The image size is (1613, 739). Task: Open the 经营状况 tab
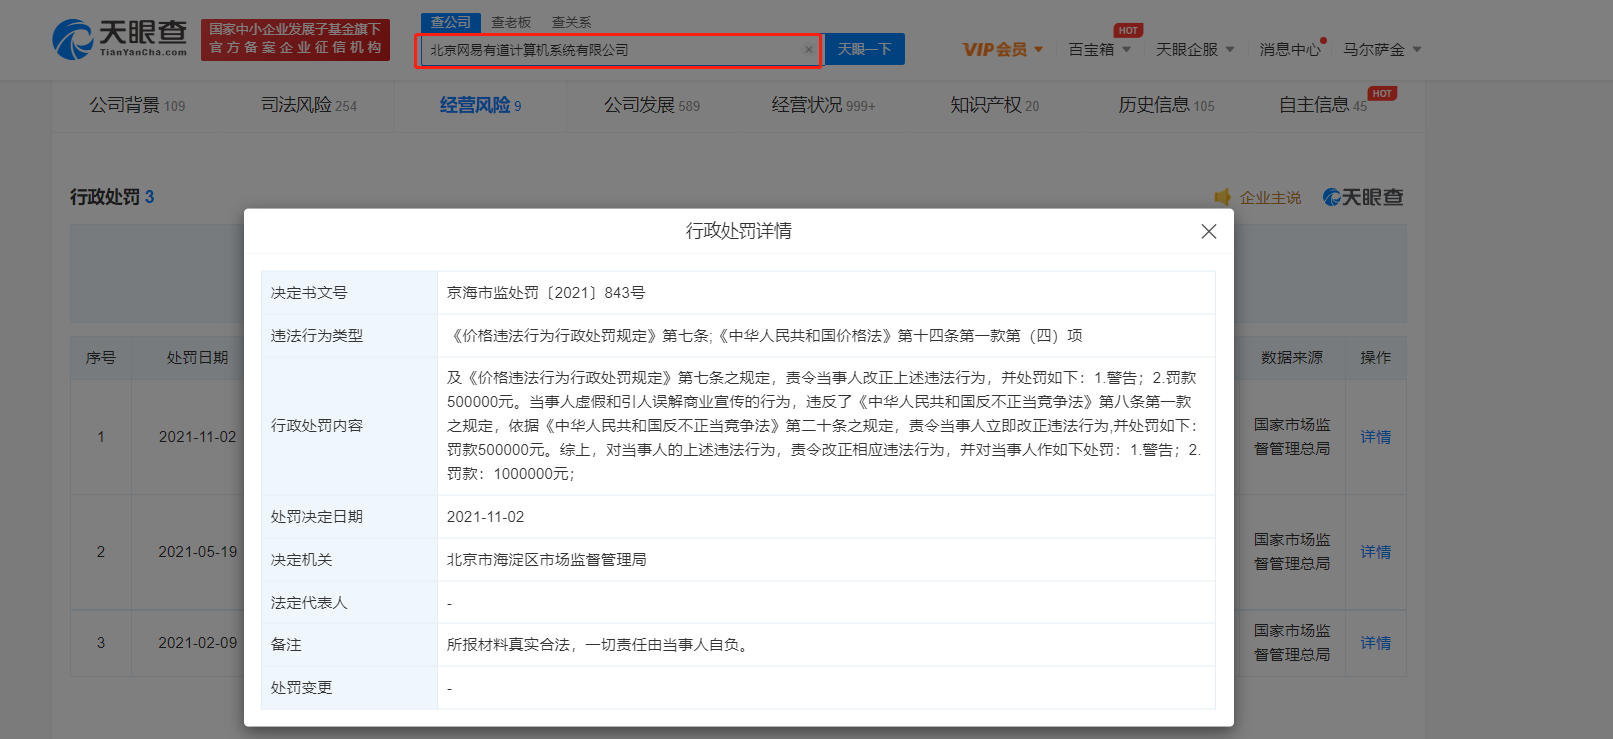823,105
